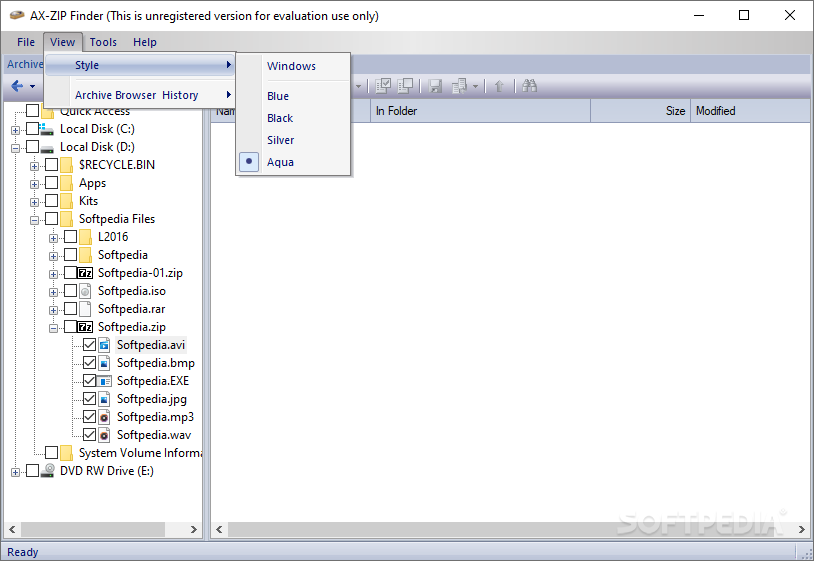Click the 7z icon of Softpedia-01.zip
Screen dimensions: 814x561
click(x=85, y=273)
